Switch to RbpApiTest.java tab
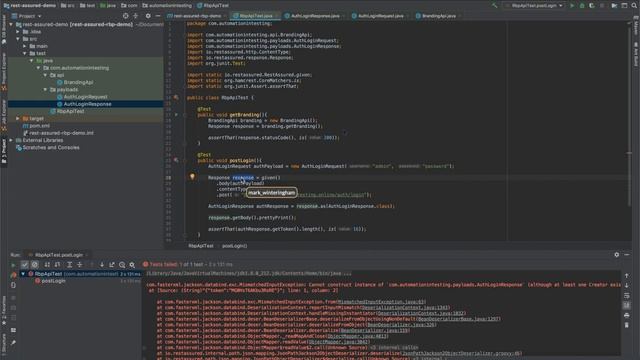The height and width of the screenshot is (360, 640). pyautogui.click(x=255, y=16)
